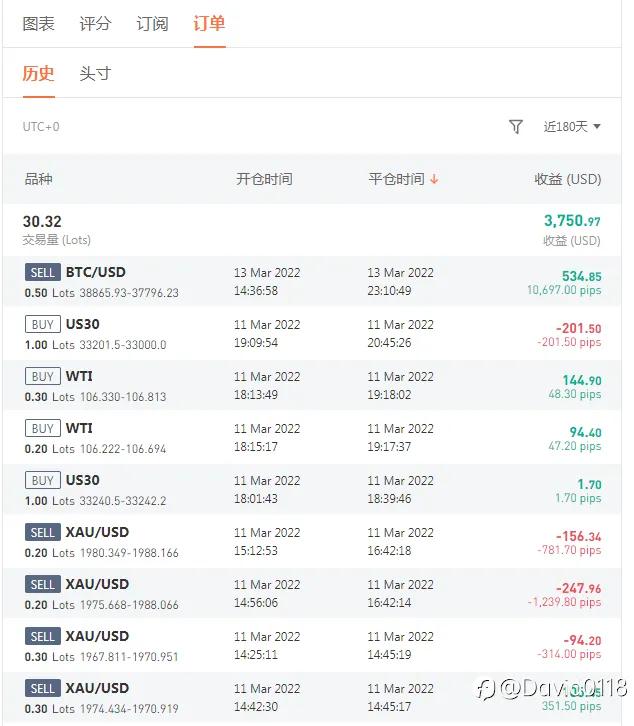
Task: Click the sort arrow beside 平仓时间
Action: pos(434,179)
